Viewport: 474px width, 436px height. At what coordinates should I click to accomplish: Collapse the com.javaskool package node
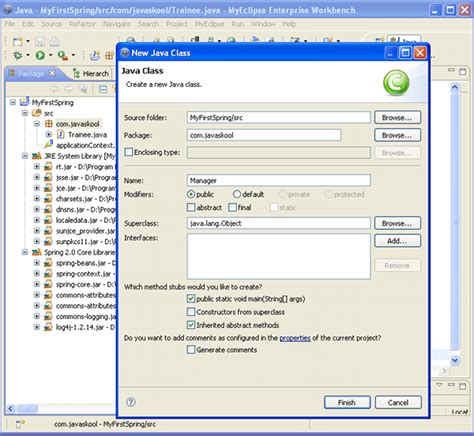(37, 124)
